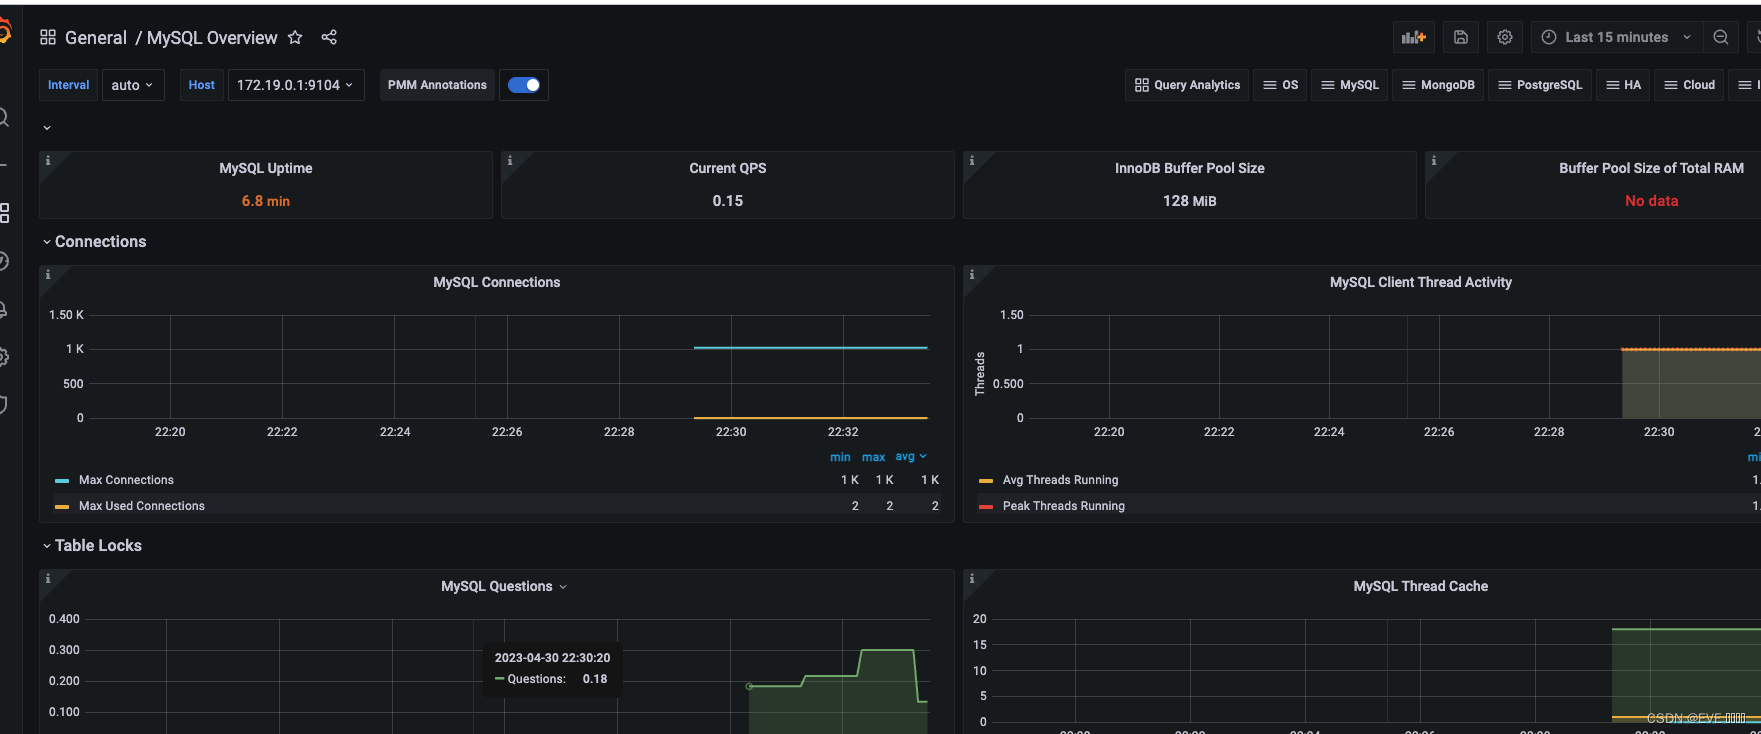Click the MySQL Connections panel title

497,283
